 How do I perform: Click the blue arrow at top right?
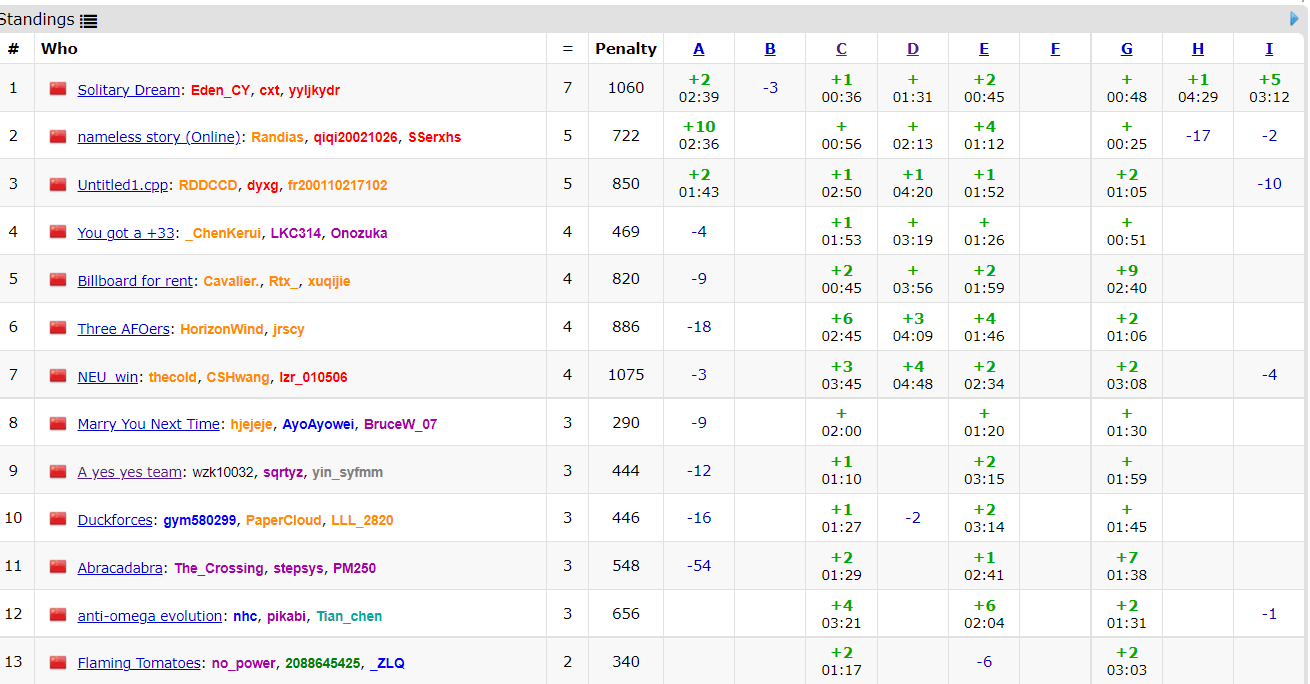(1294, 18)
